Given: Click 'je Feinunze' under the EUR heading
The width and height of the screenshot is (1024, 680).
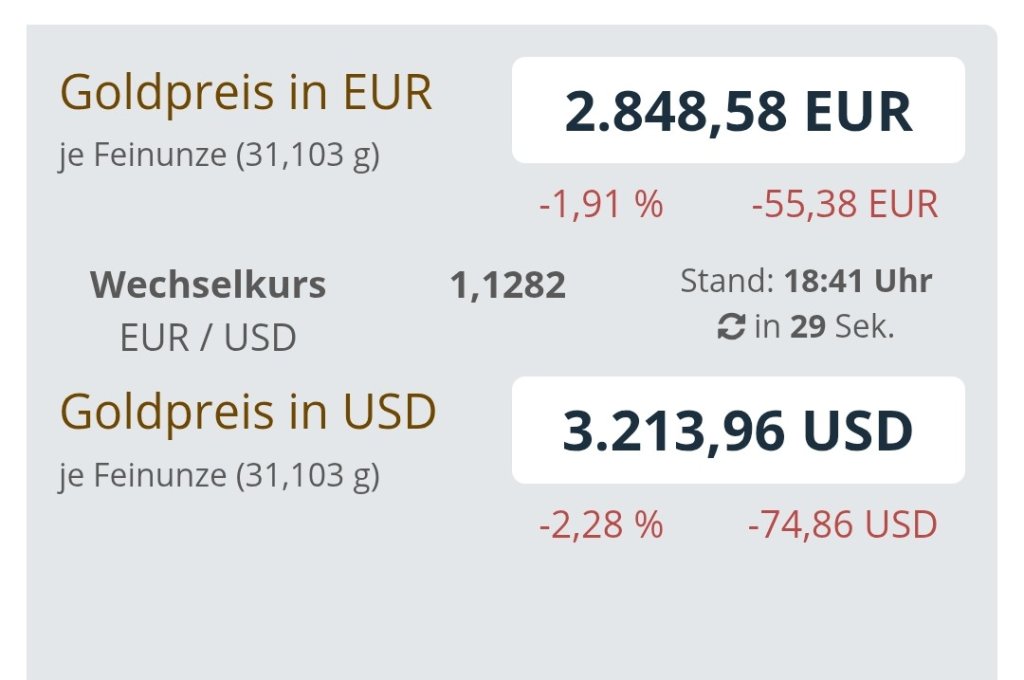Looking at the screenshot, I should [x=143, y=155].
